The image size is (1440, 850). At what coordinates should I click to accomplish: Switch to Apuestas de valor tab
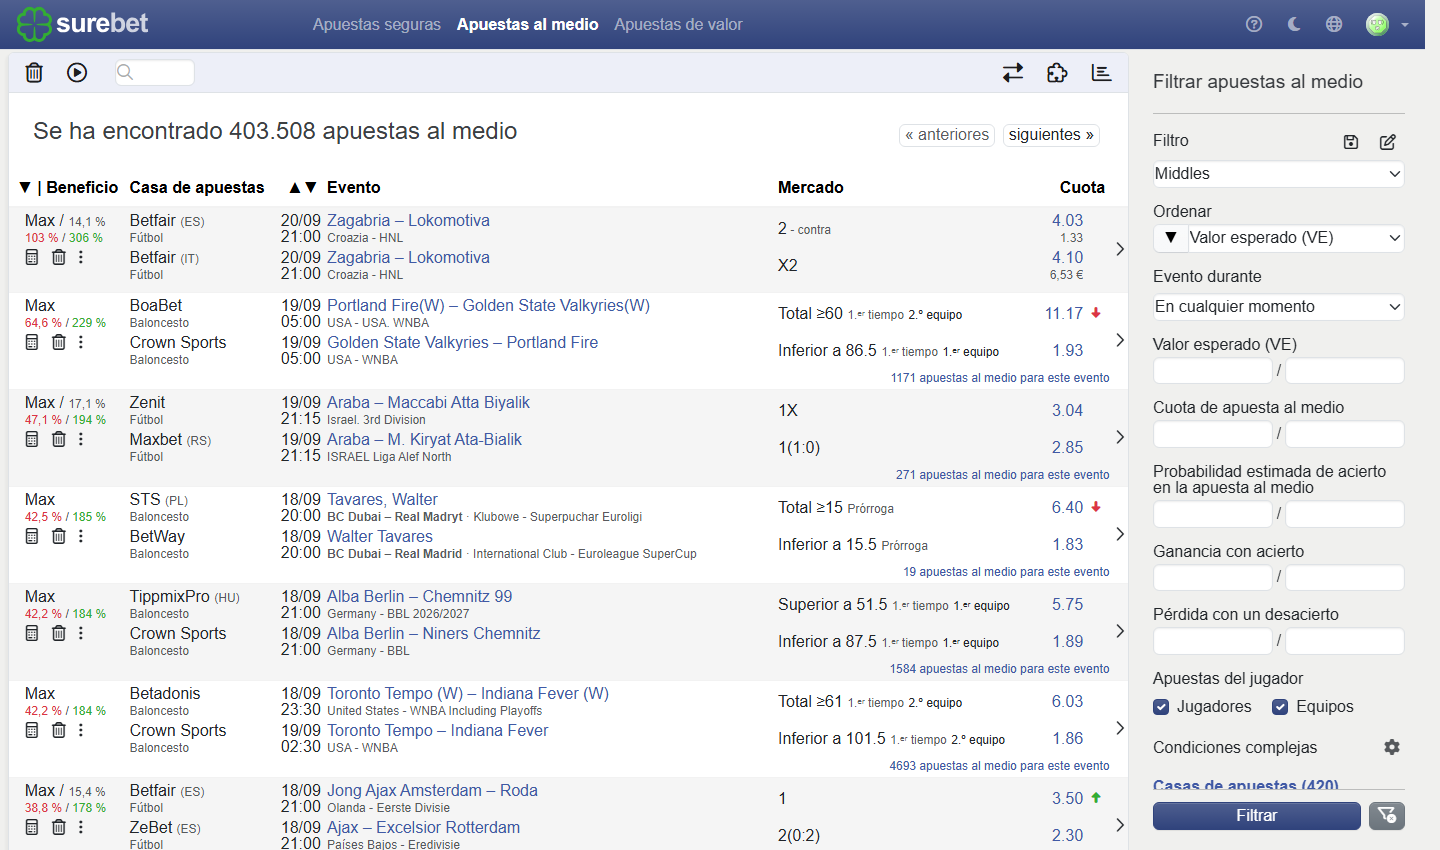[x=678, y=24]
